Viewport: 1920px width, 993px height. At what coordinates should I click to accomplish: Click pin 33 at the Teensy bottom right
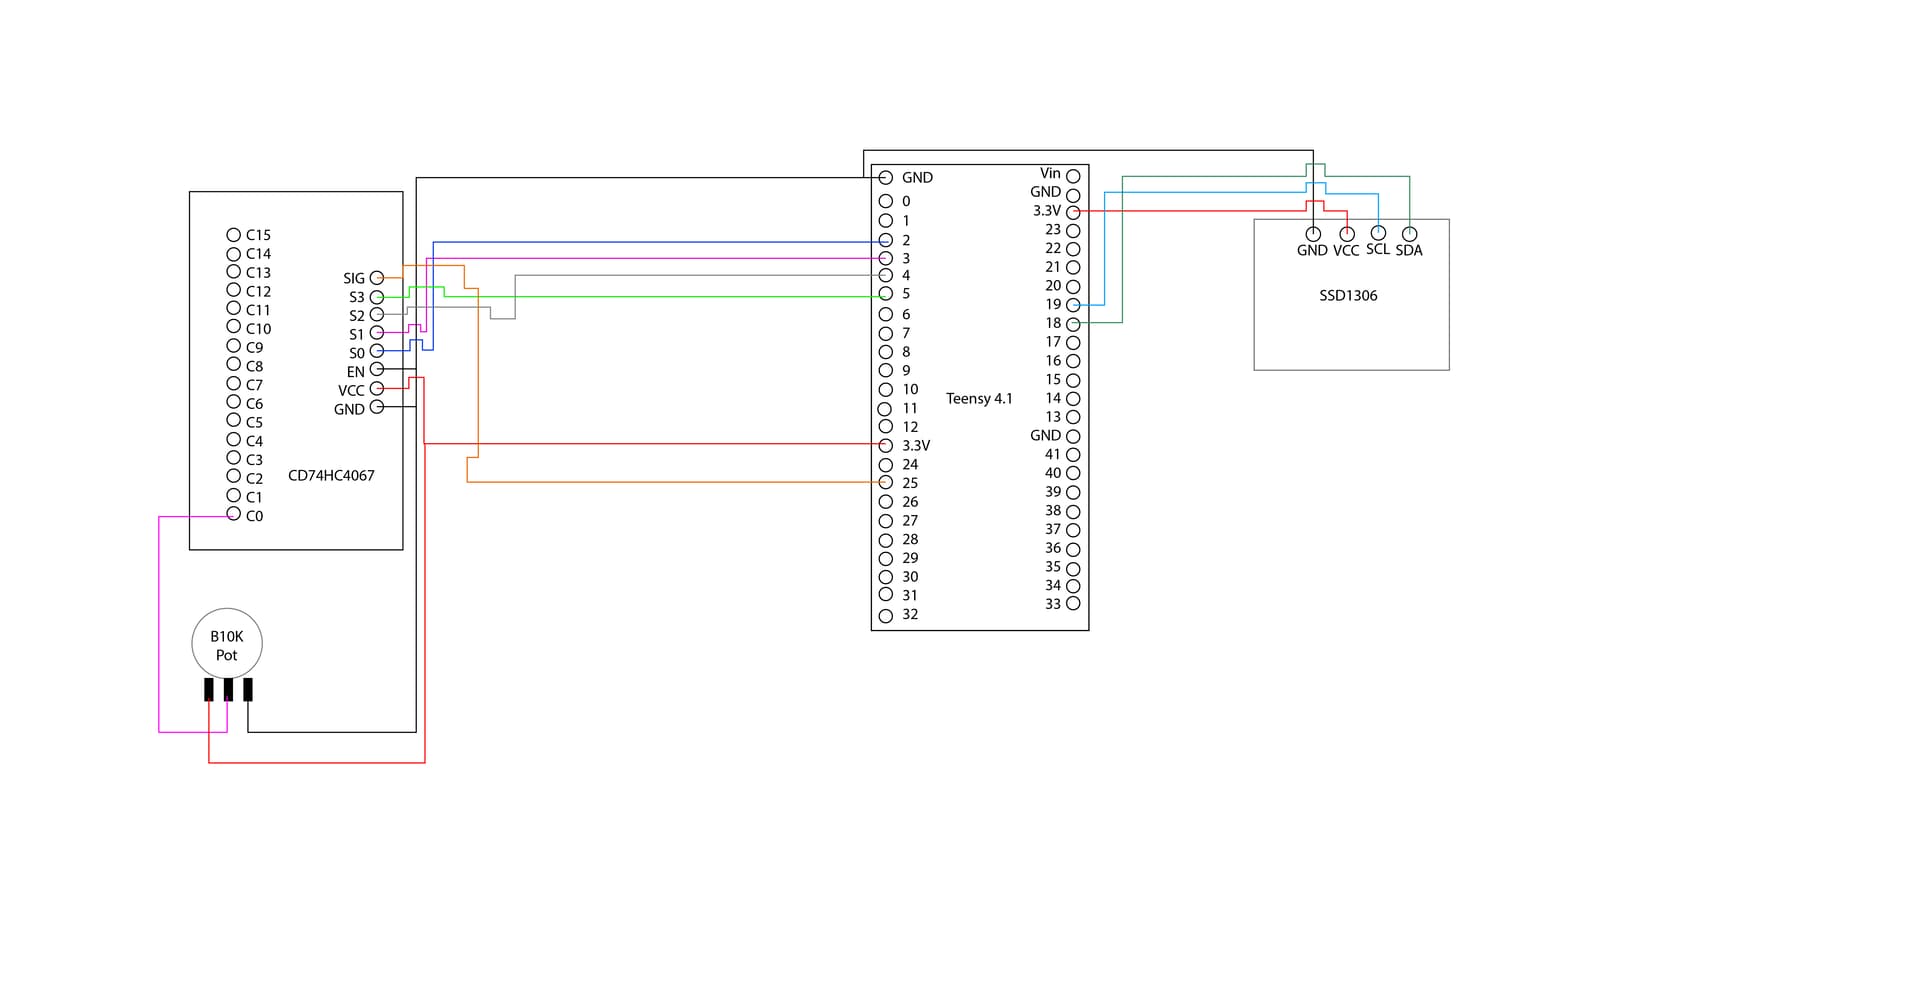[x=1073, y=604]
